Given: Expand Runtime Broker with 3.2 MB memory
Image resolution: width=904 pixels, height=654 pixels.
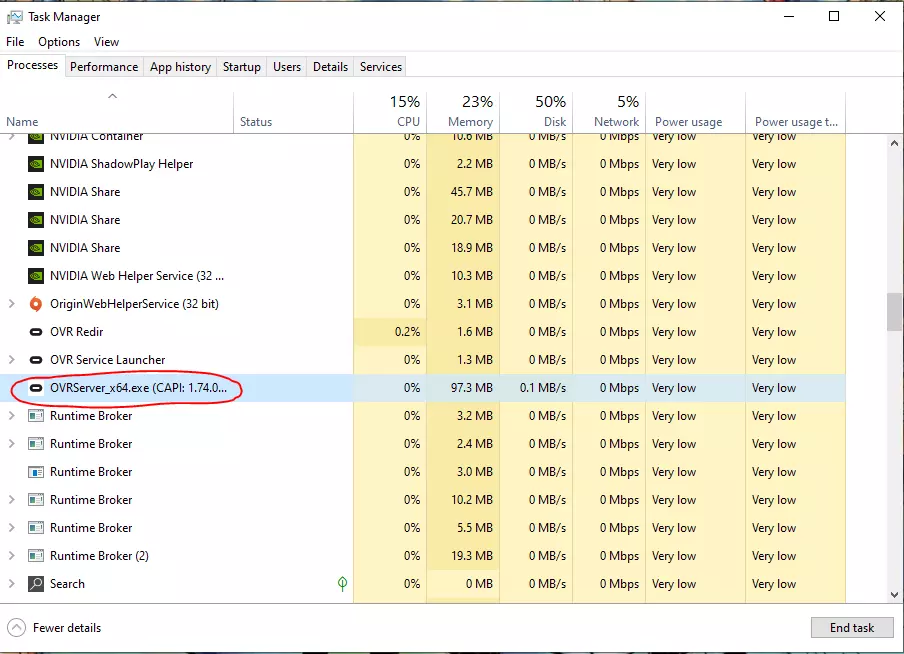Looking at the screenshot, I should point(12,415).
